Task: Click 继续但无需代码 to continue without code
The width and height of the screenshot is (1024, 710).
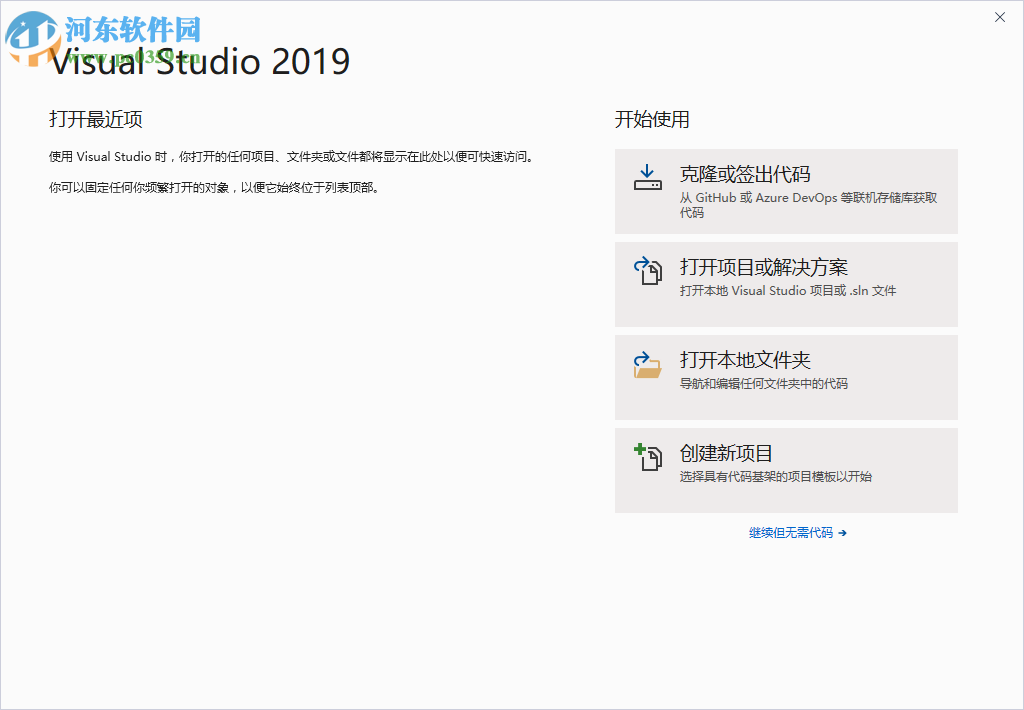Action: pos(793,532)
